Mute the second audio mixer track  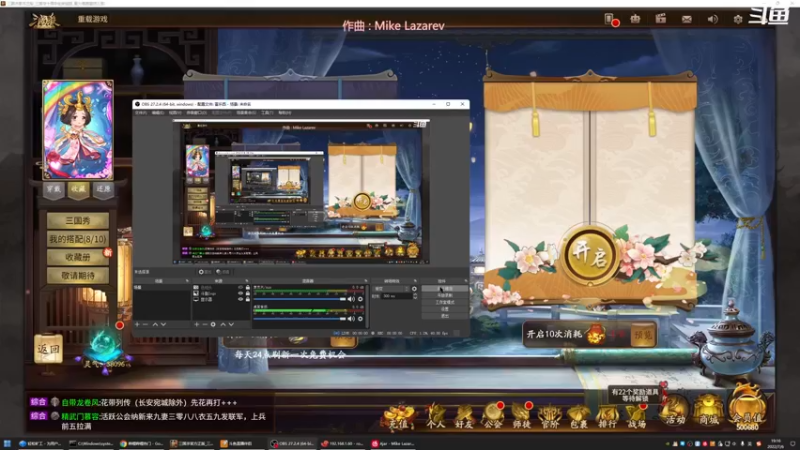coord(352,318)
